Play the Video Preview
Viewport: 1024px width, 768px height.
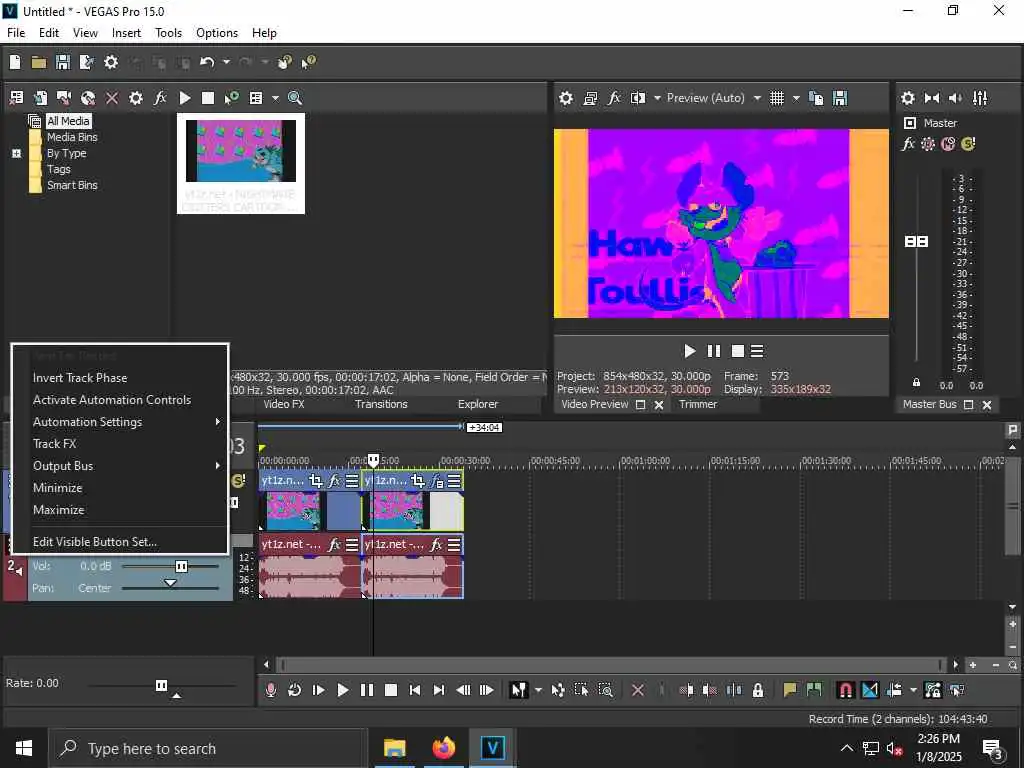coord(690,351)
